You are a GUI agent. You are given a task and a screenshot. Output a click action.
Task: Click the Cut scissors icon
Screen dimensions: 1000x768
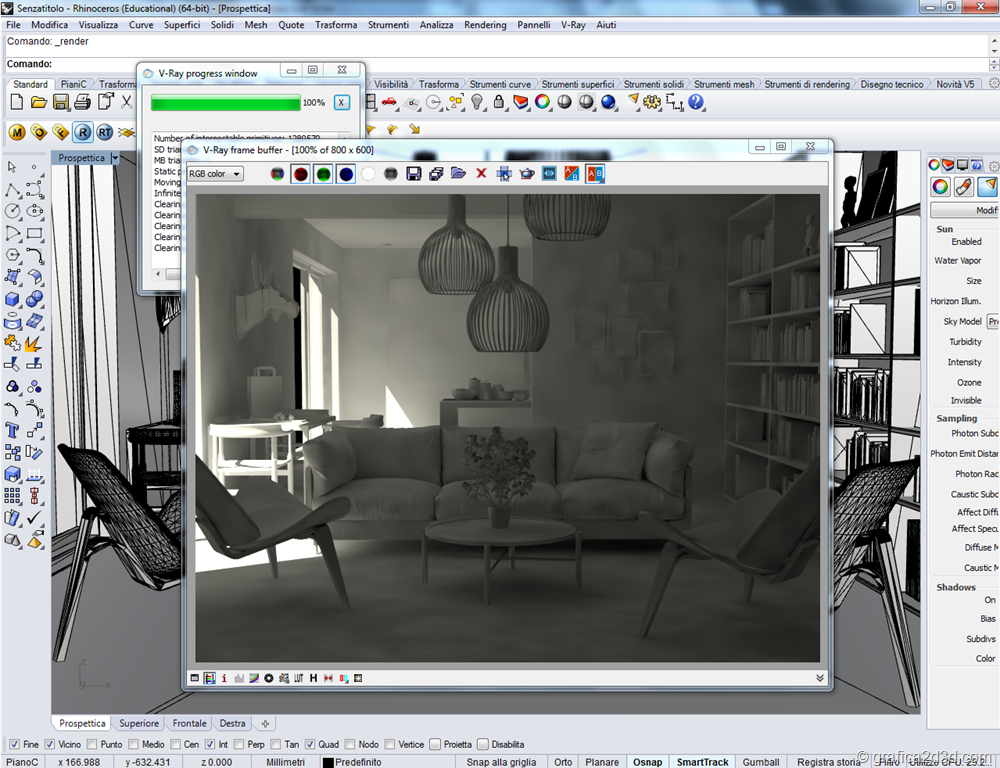[127, 102]
